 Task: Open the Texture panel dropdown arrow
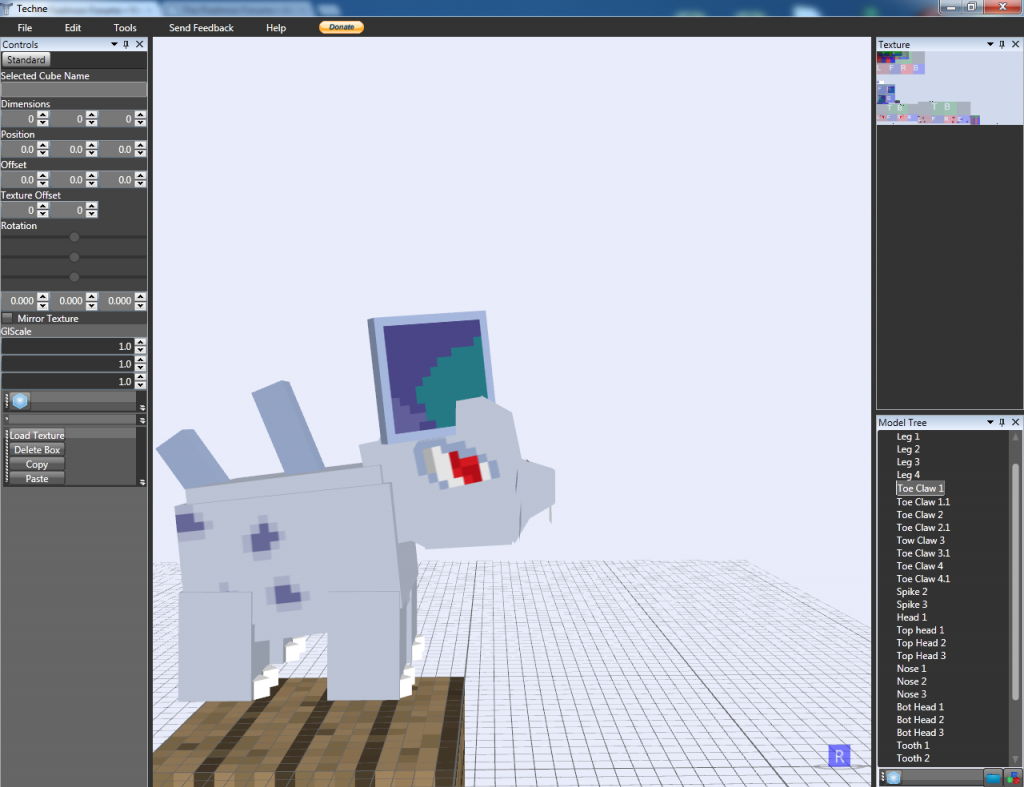click(x=990, y=45)
